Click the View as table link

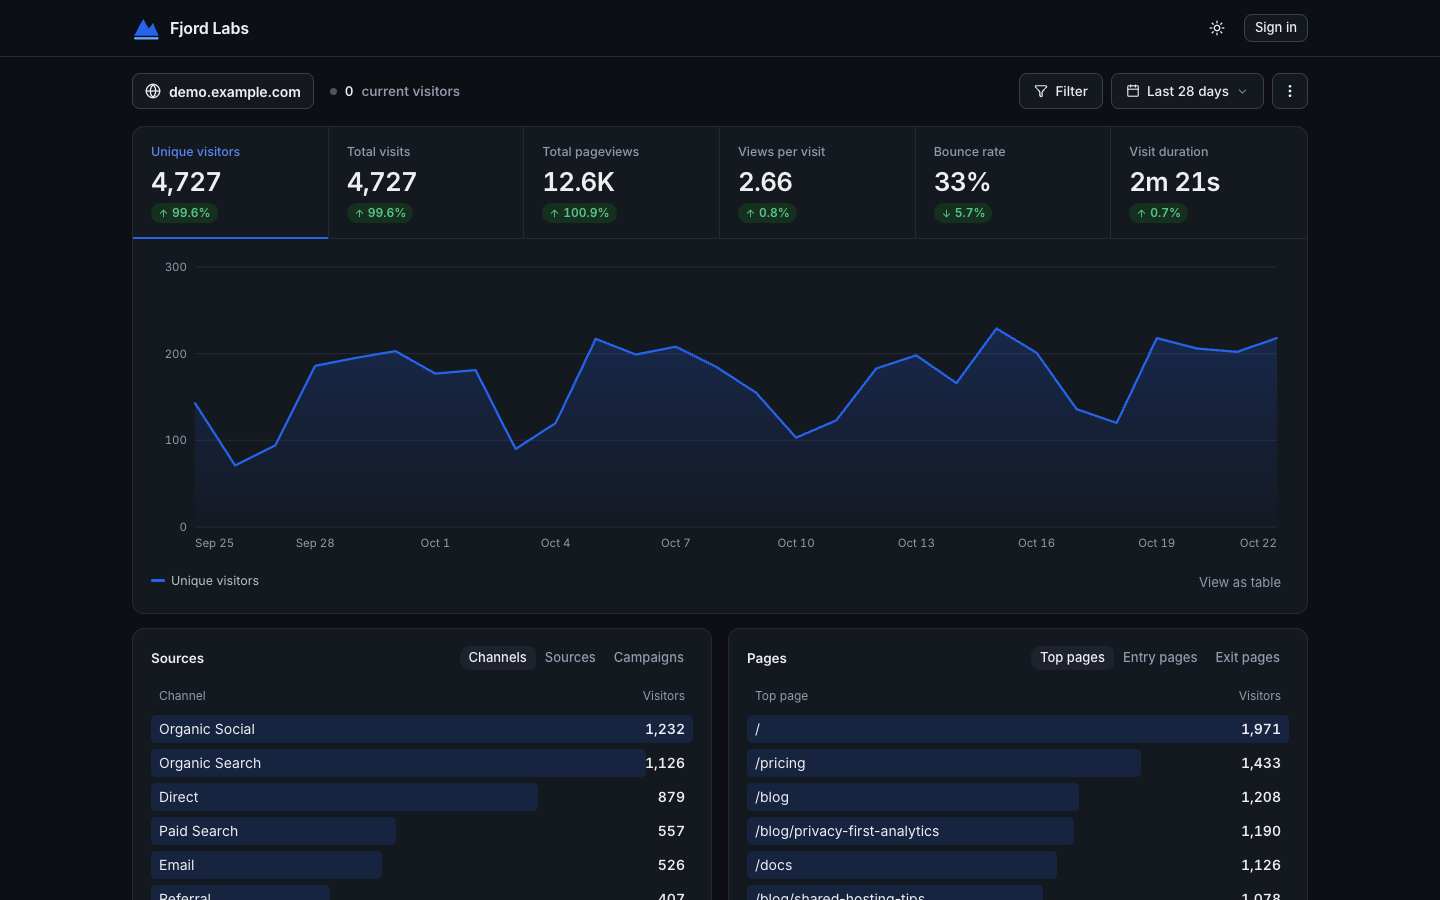pos(1240,582)
